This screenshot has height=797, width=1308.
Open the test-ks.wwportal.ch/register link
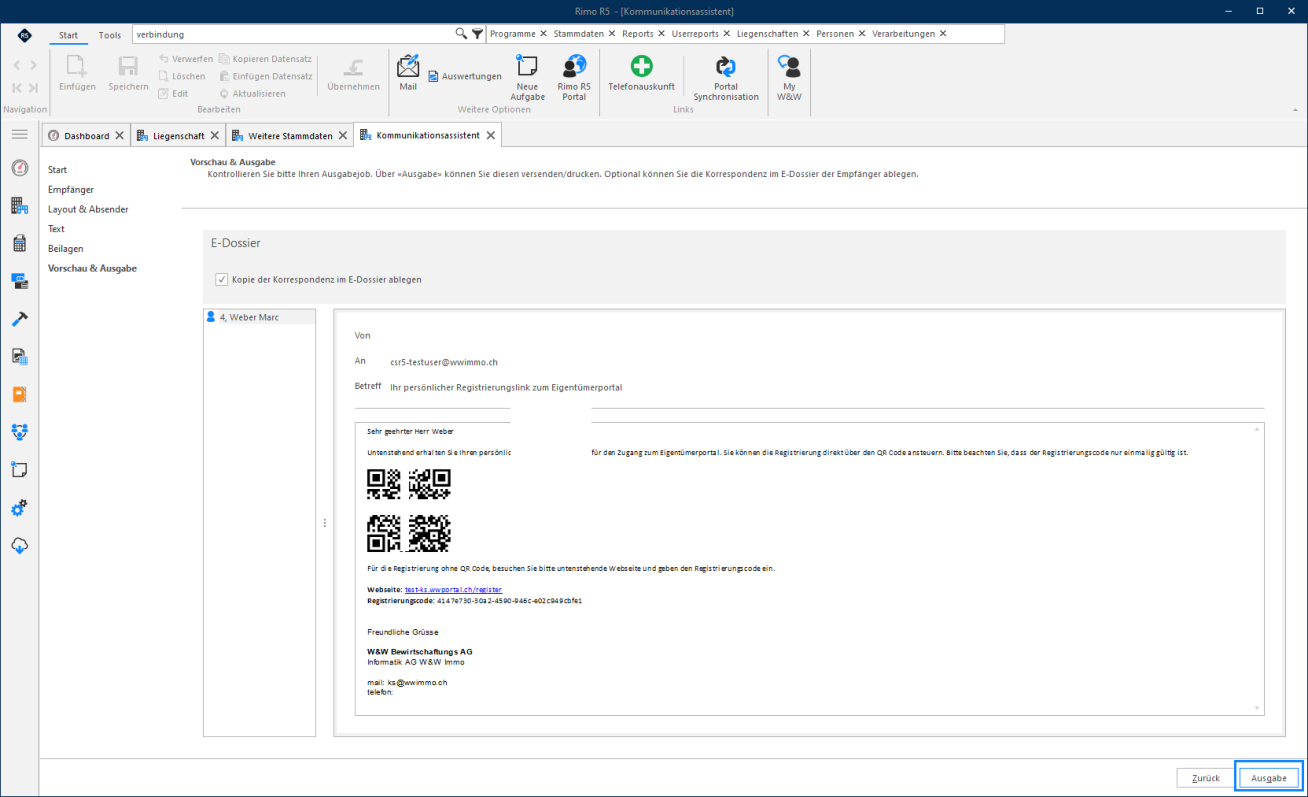(x=453, y=590)
